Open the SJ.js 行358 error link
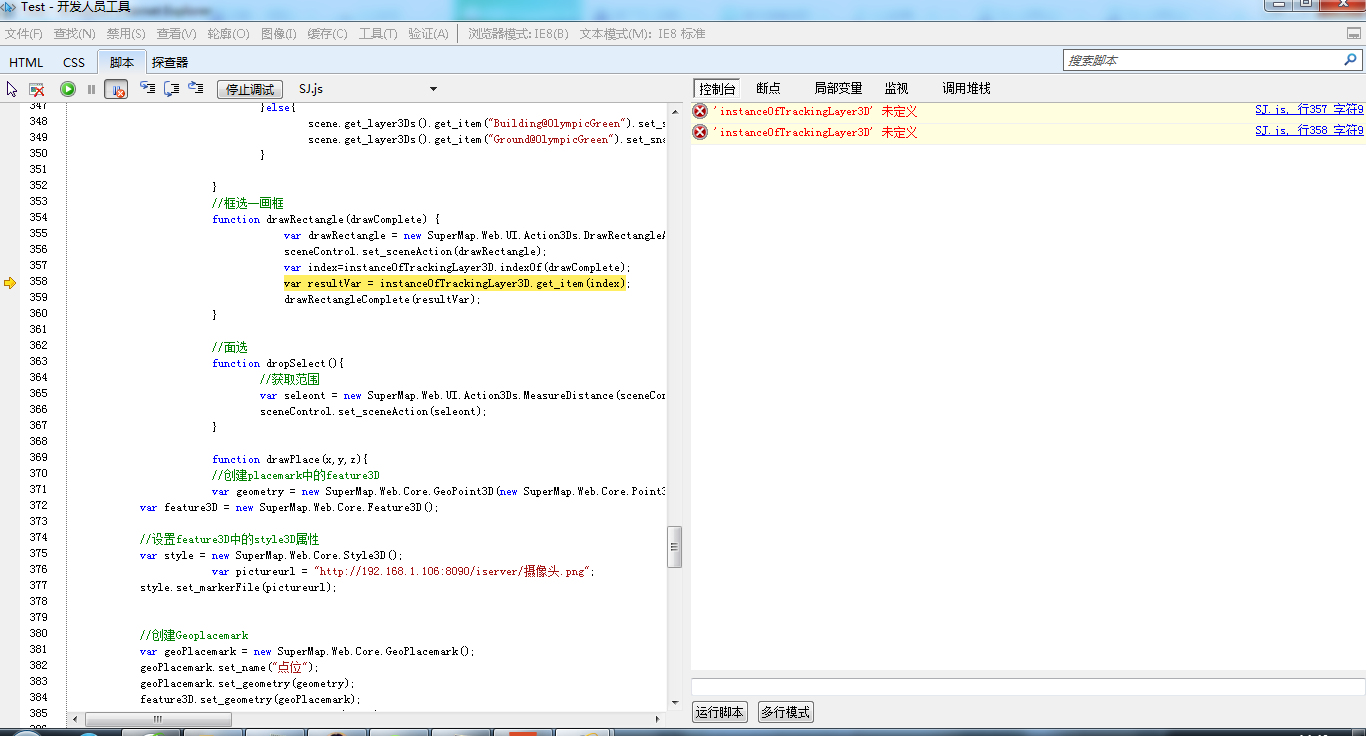 point(1309,131)
